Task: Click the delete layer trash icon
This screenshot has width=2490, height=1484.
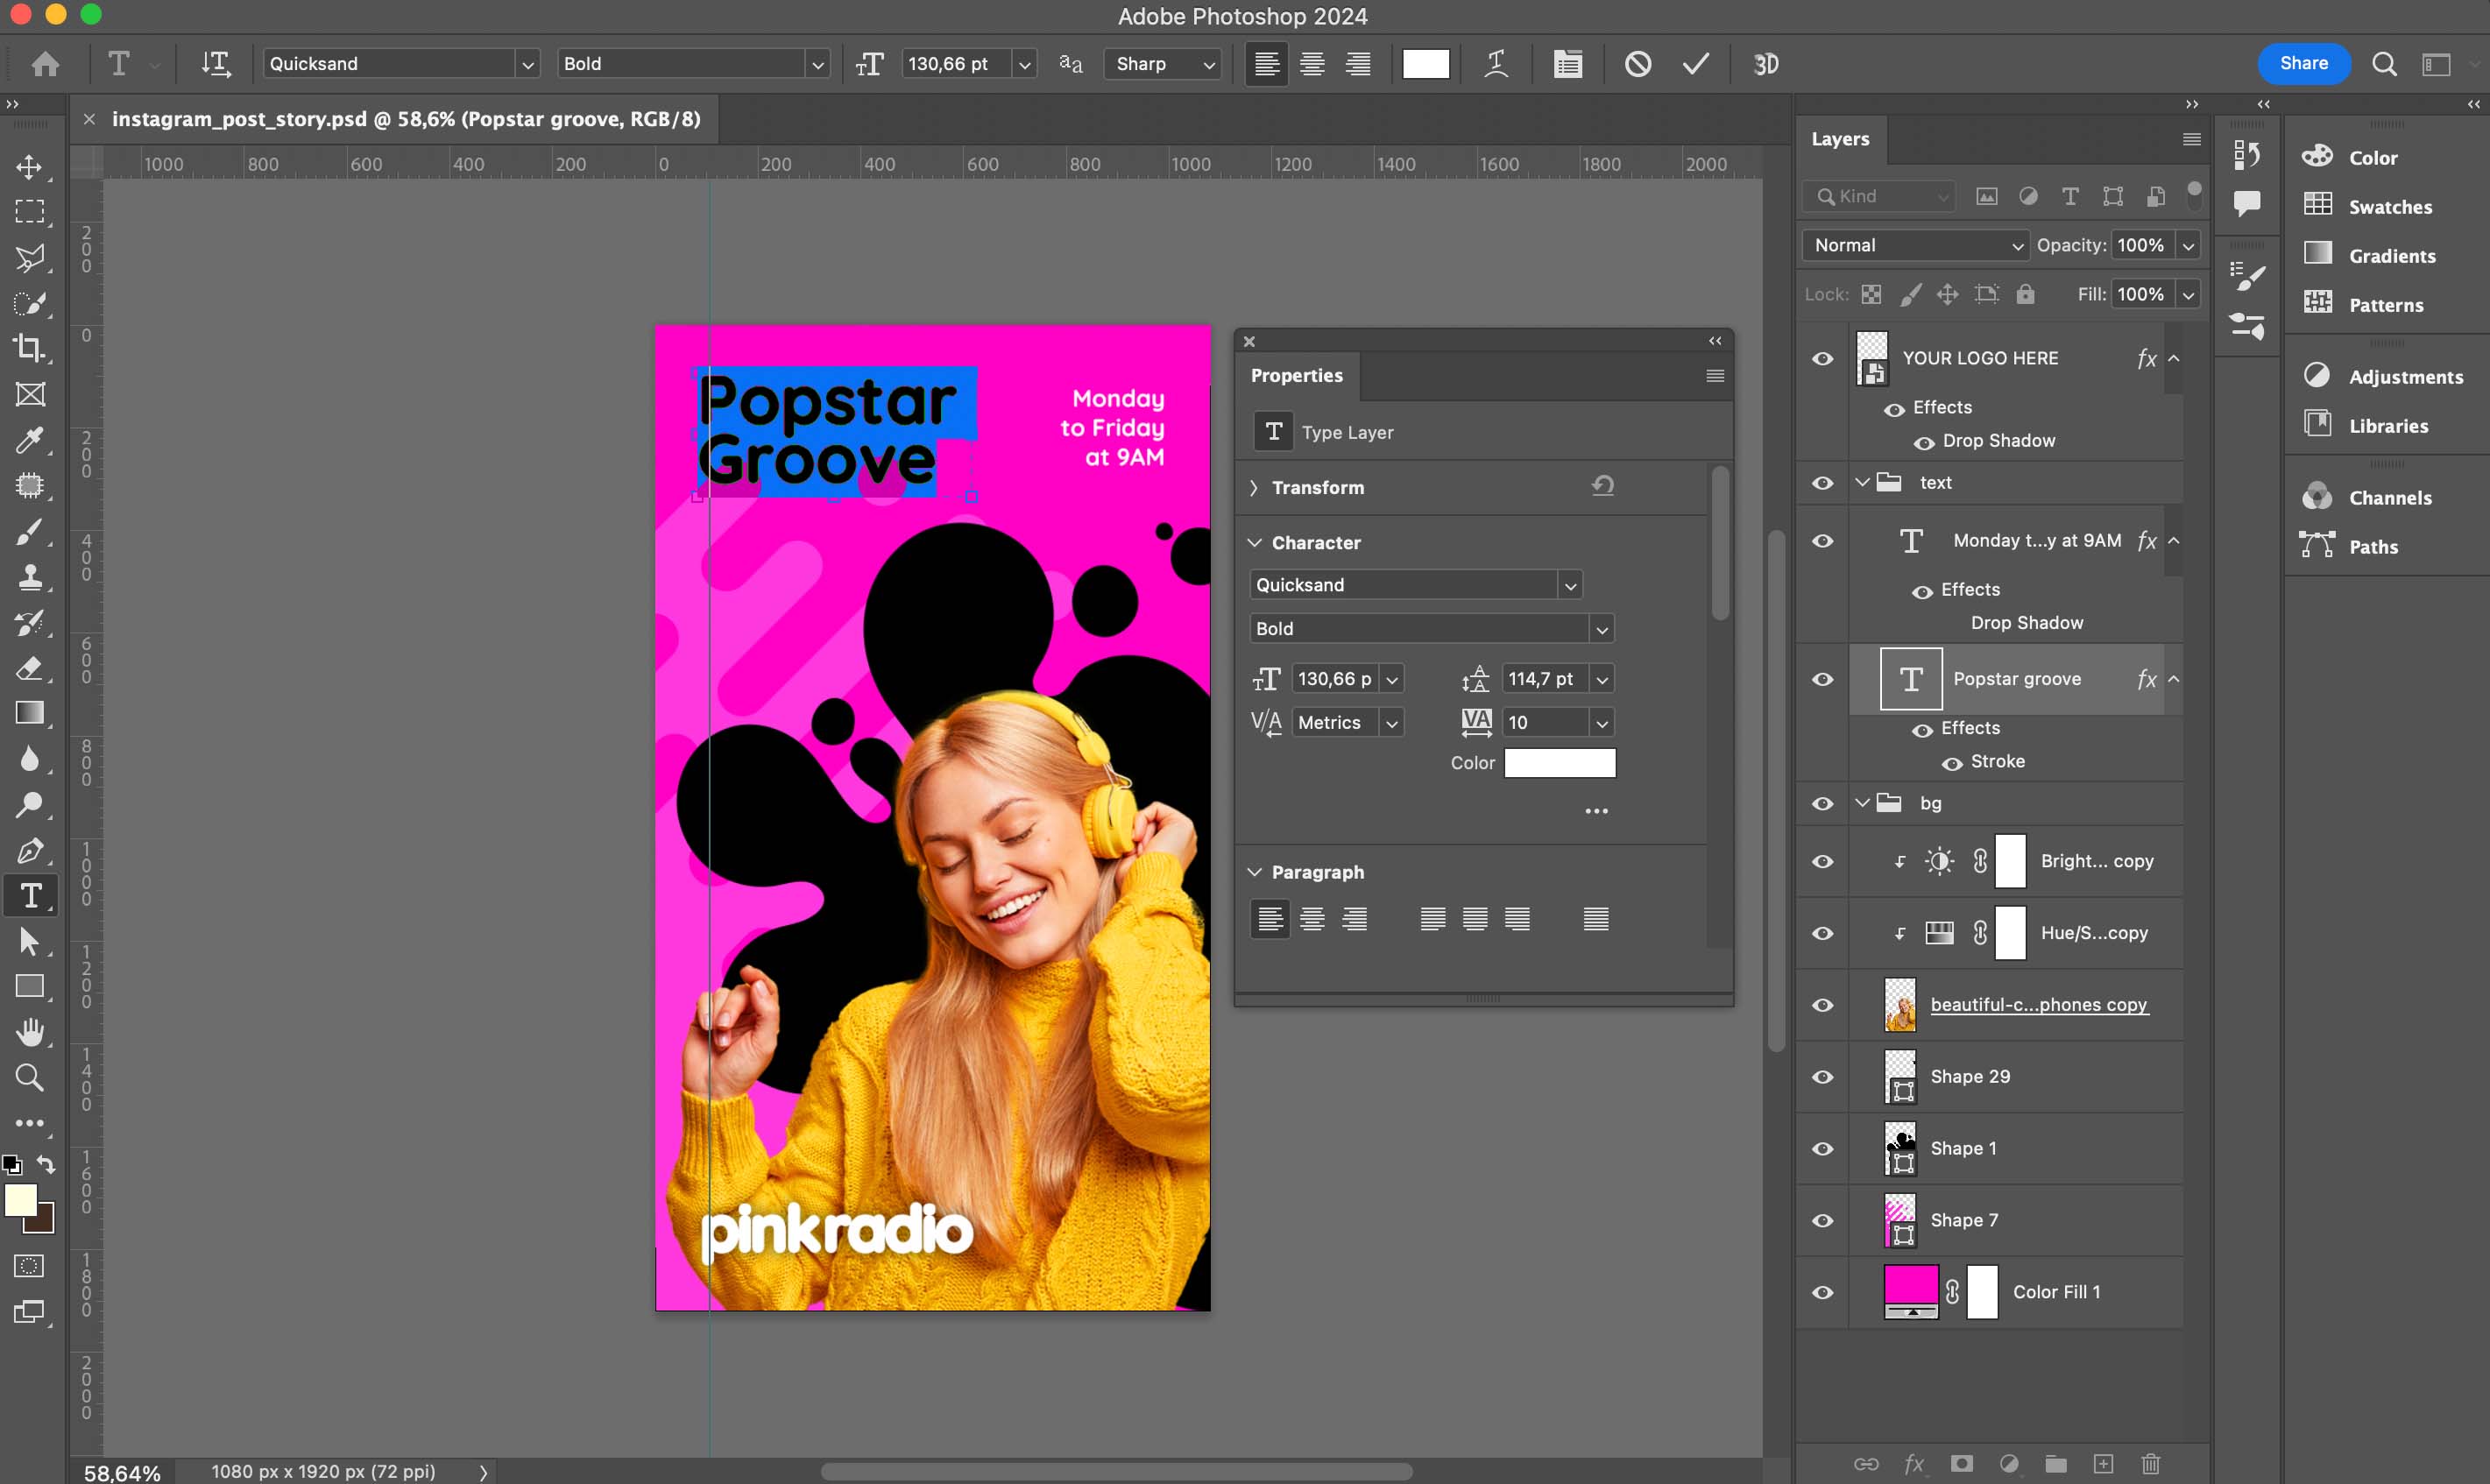Action: (2151, 1464)
